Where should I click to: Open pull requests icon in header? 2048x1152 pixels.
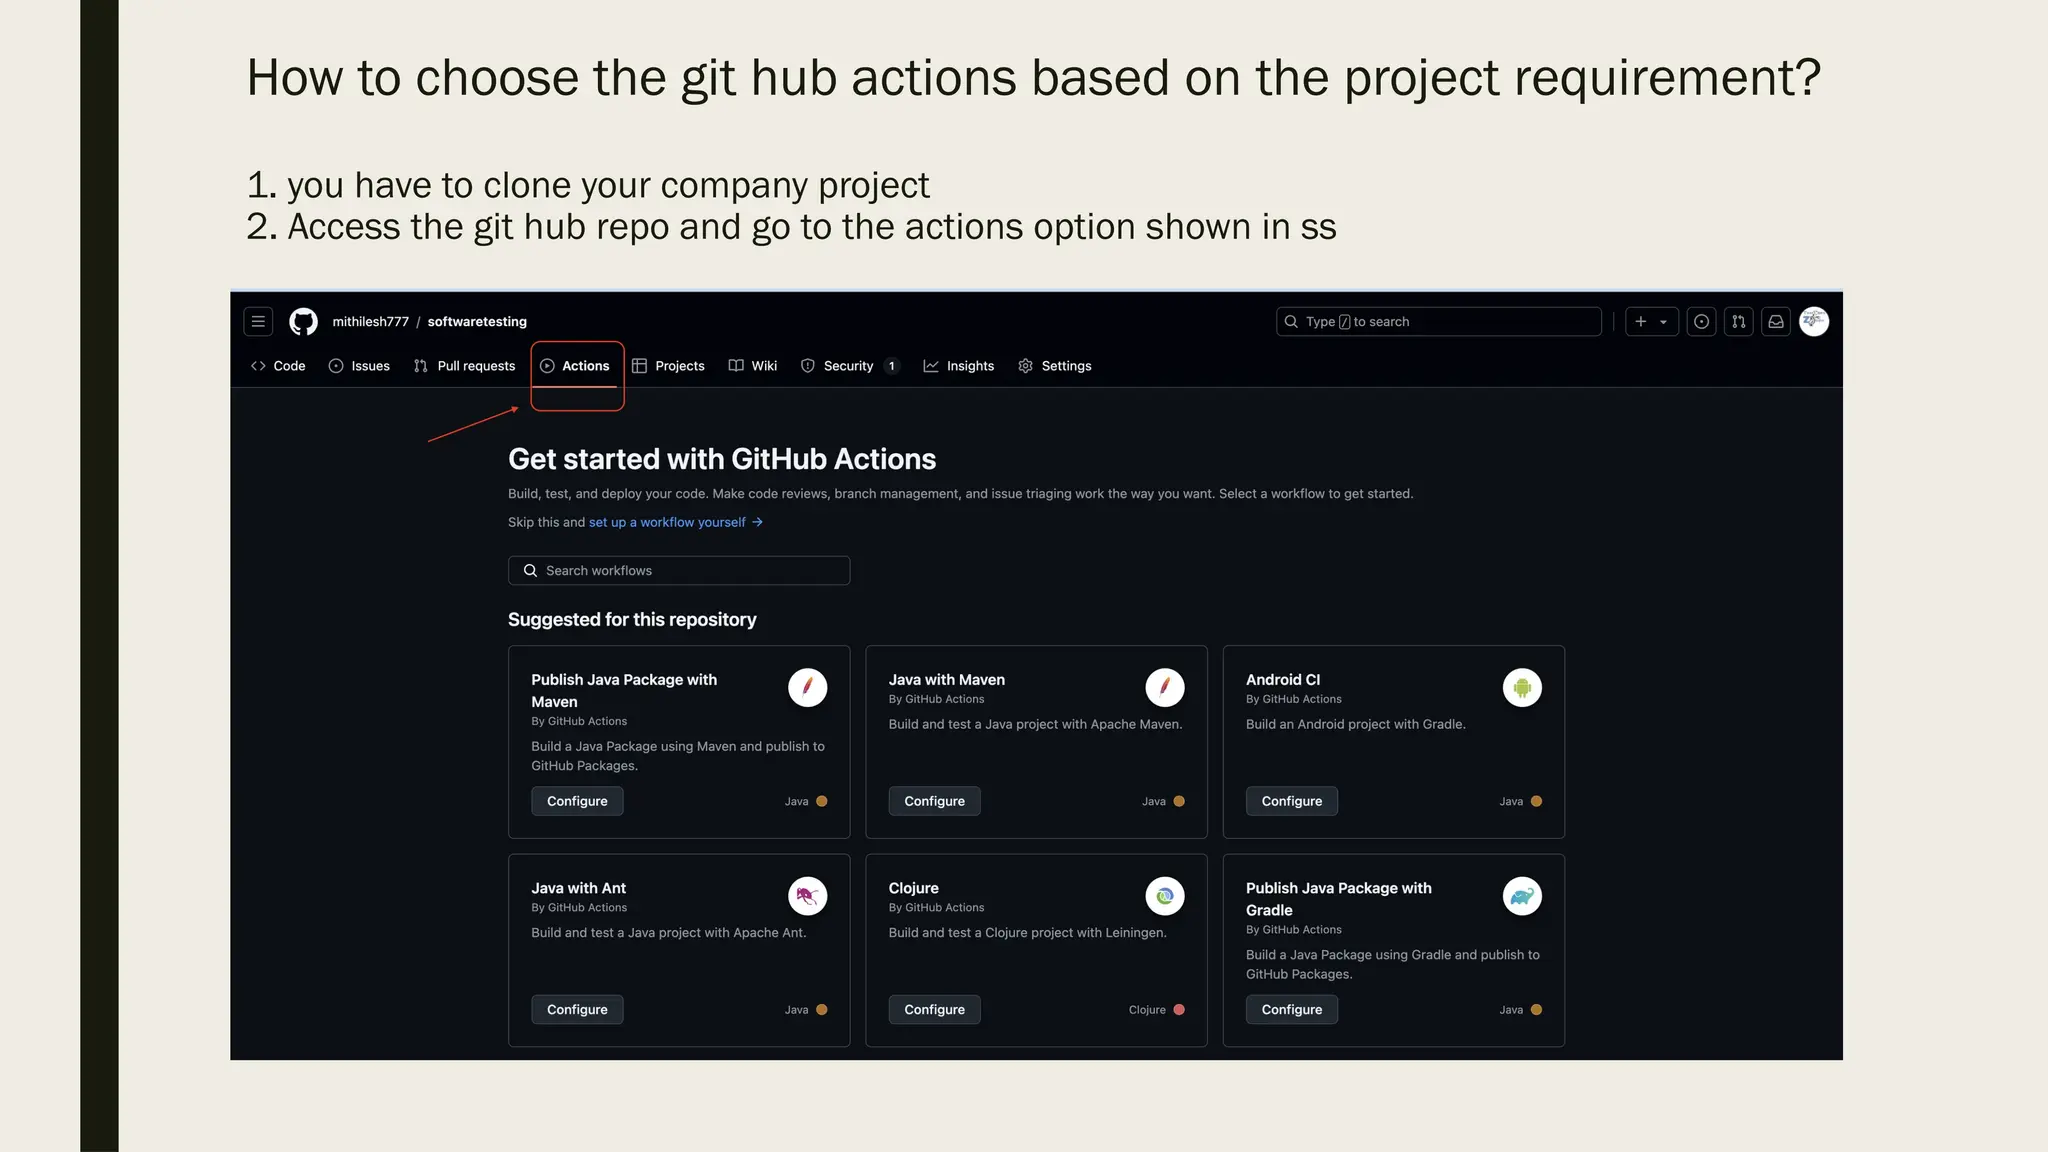coord(1739,321)
